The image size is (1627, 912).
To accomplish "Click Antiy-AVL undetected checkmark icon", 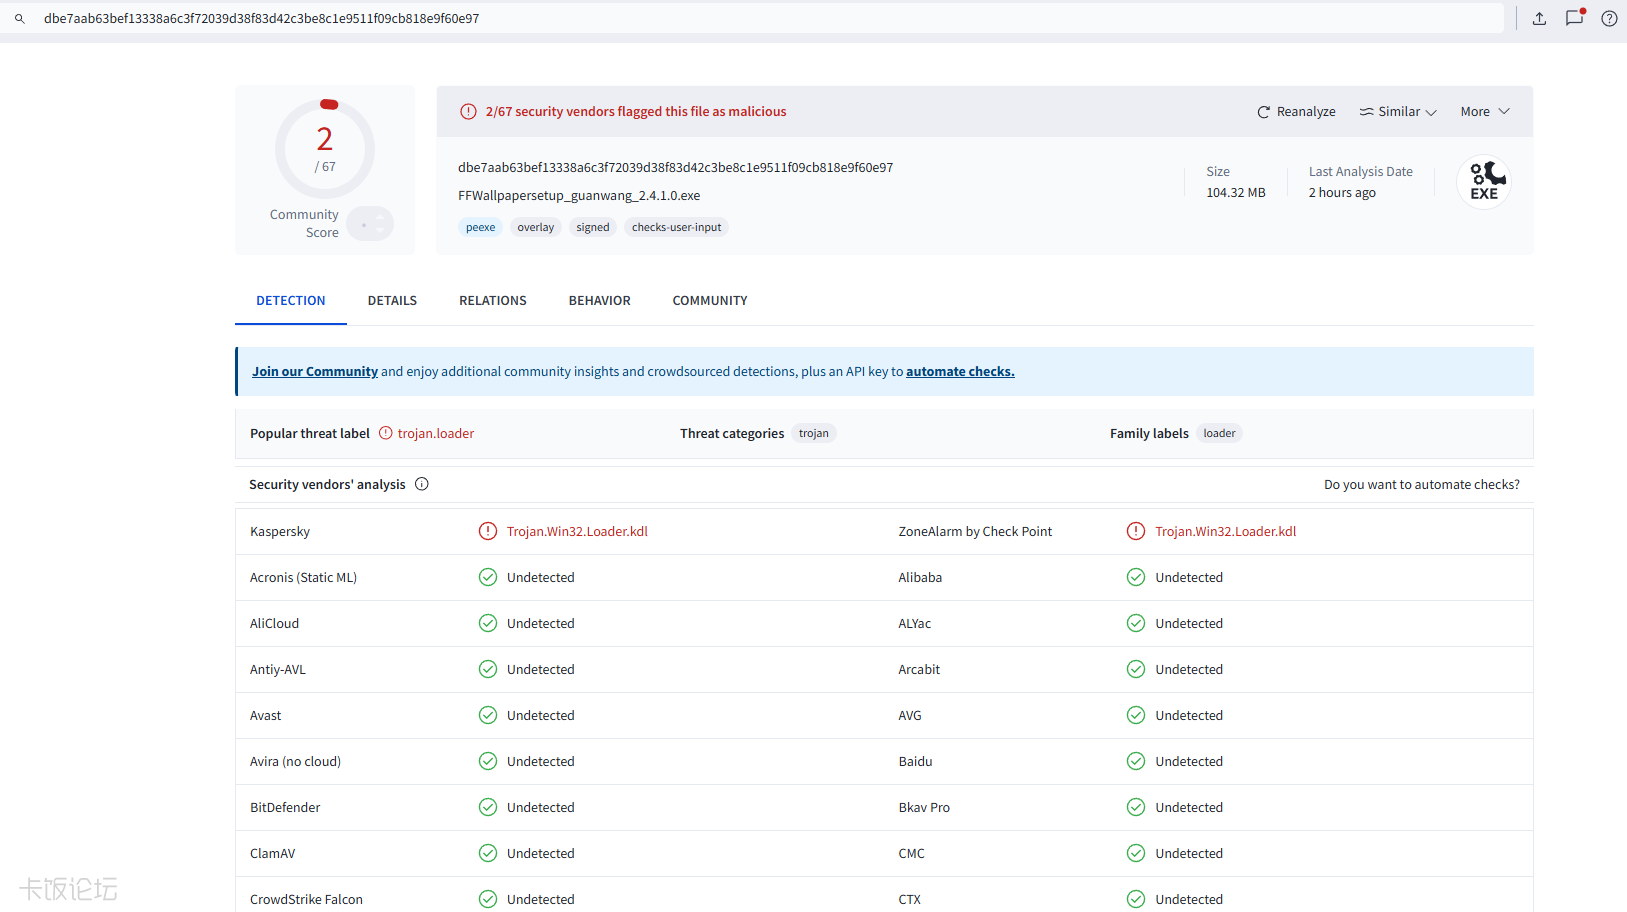I will click(x=488, y=669).
